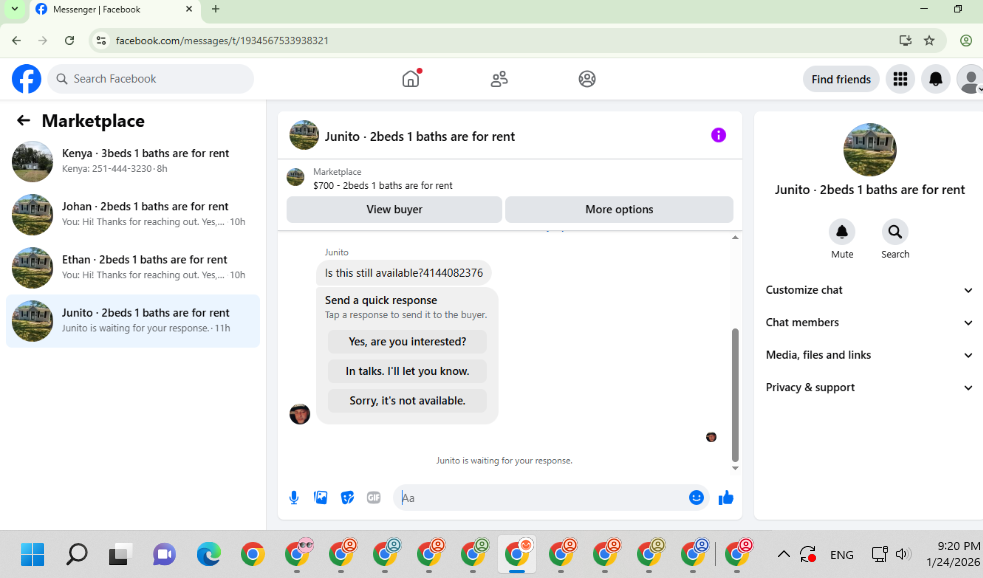Open Kenya 3beds 1 baths conversation
The image size is (983, 578).
(133, 161)
